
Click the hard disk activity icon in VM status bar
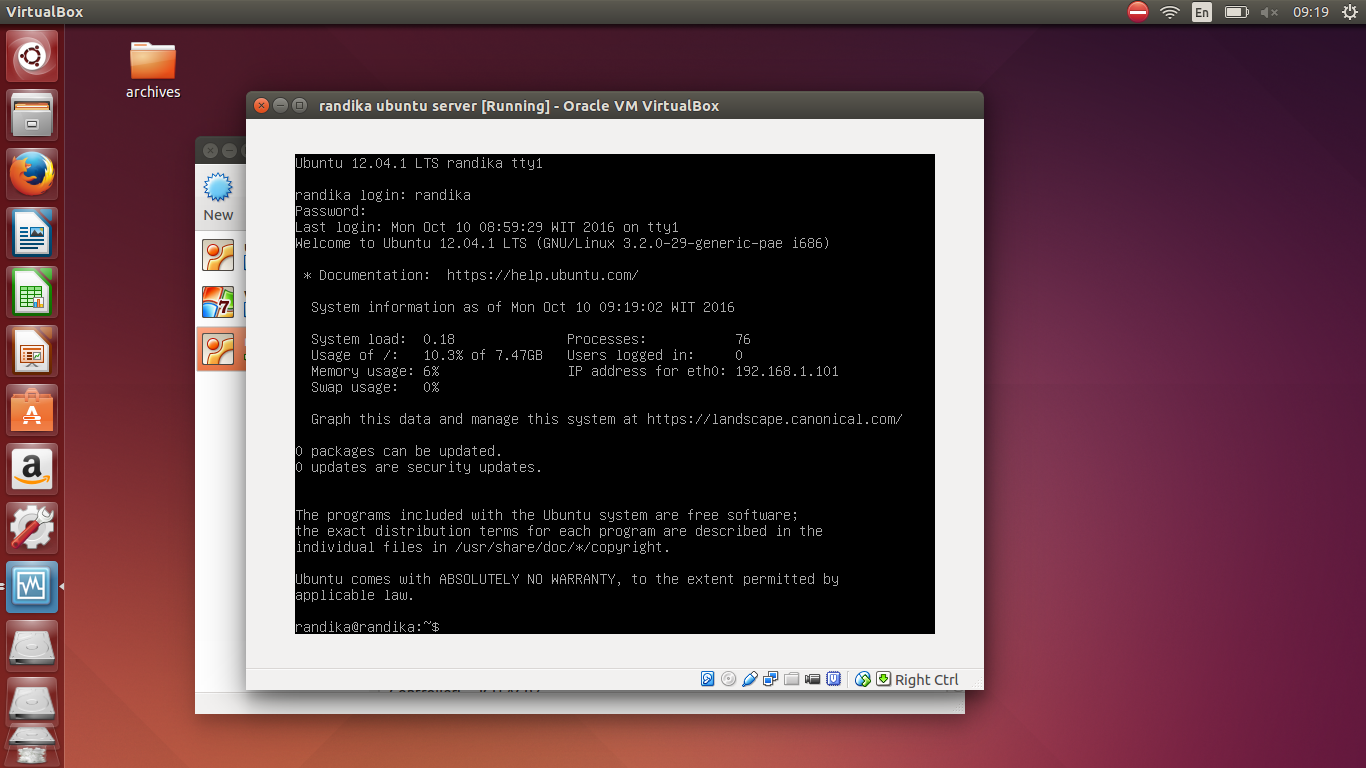(707, 678)
